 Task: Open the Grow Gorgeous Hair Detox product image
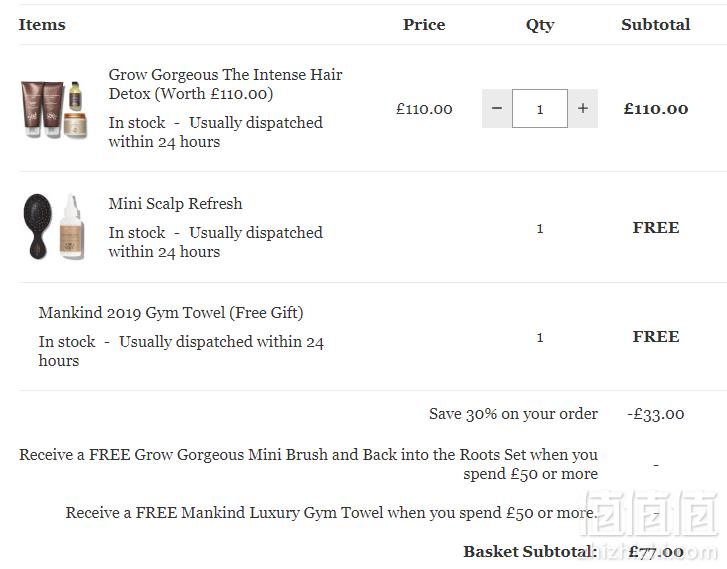54,109
